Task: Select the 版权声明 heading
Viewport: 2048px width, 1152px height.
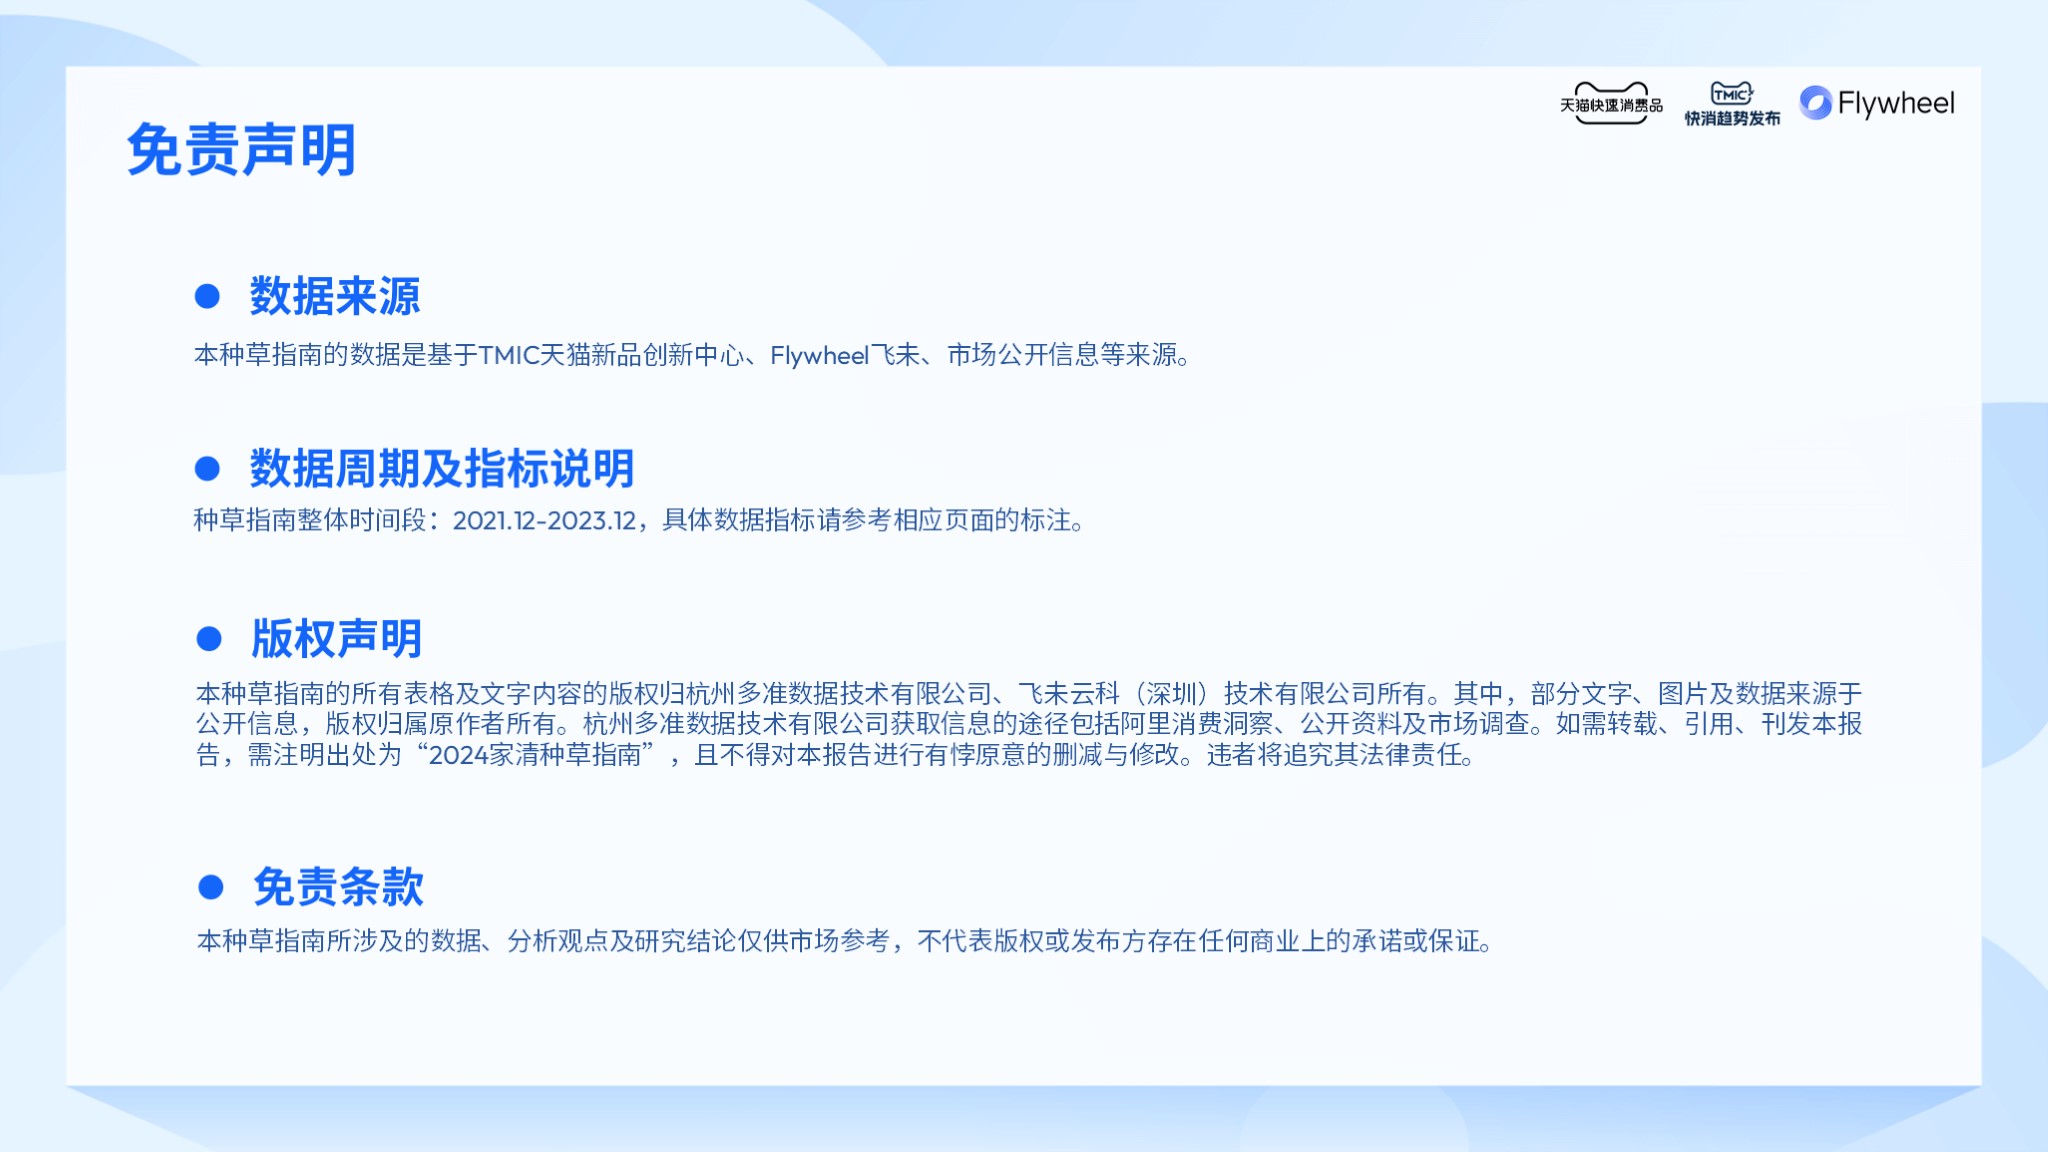Action: [x=336, y=638]
